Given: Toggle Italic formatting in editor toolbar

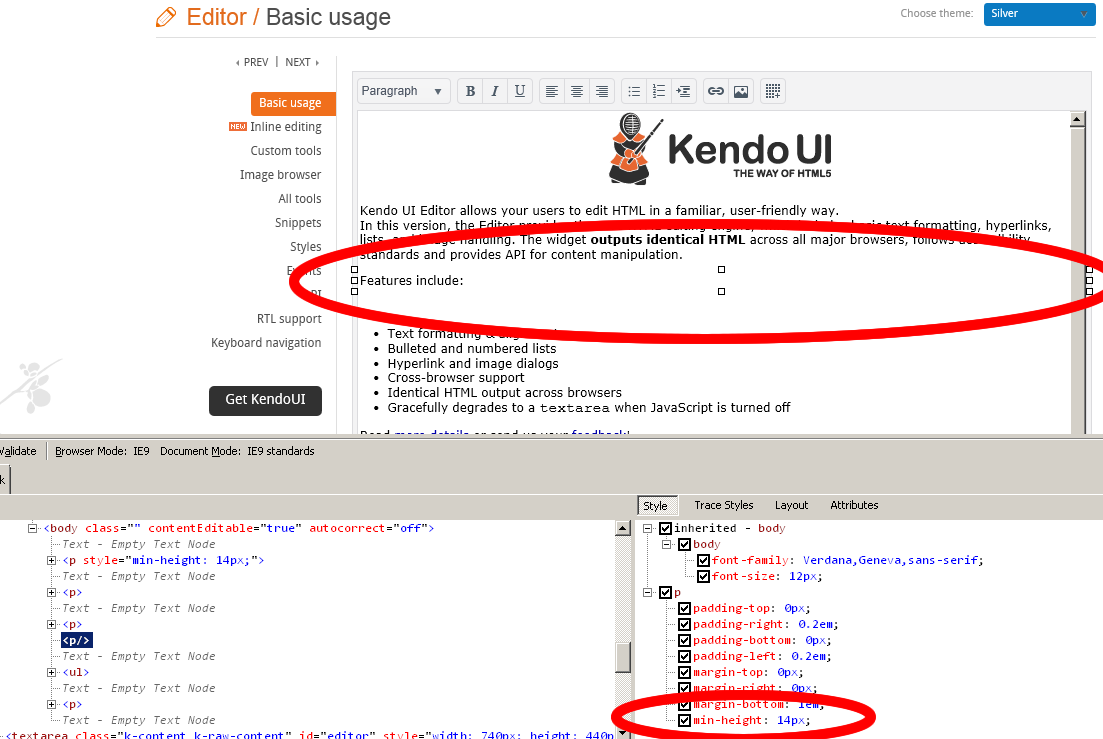Looking at the screenshot, I should [x=495, y=91].
